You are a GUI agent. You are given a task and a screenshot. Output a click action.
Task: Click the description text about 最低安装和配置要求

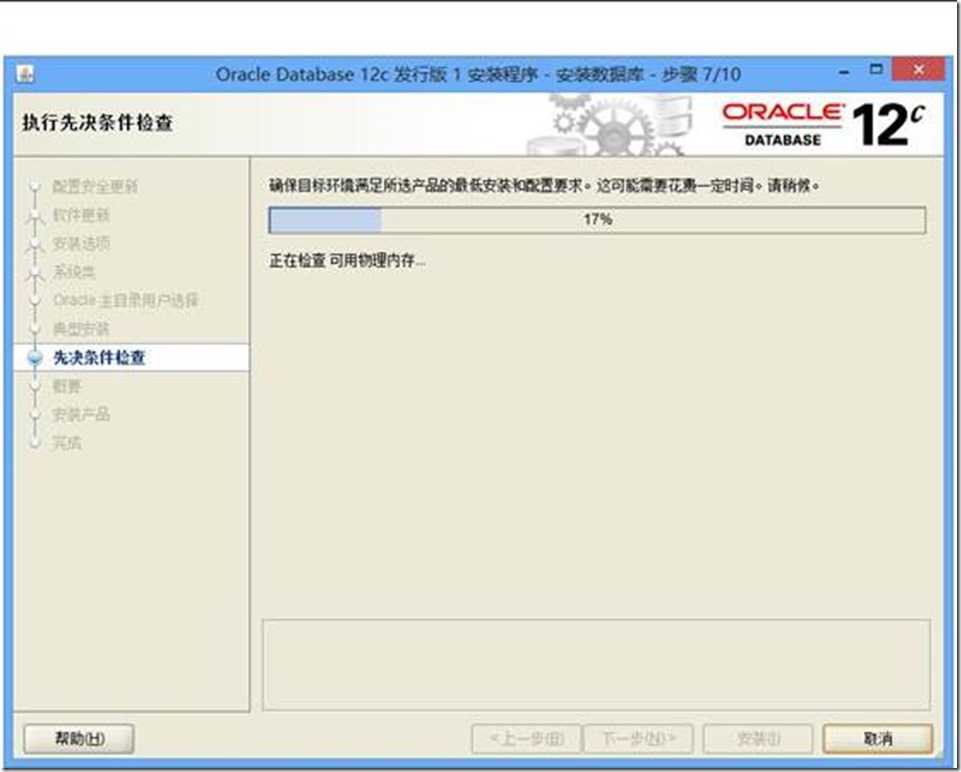tap(544, 185)
